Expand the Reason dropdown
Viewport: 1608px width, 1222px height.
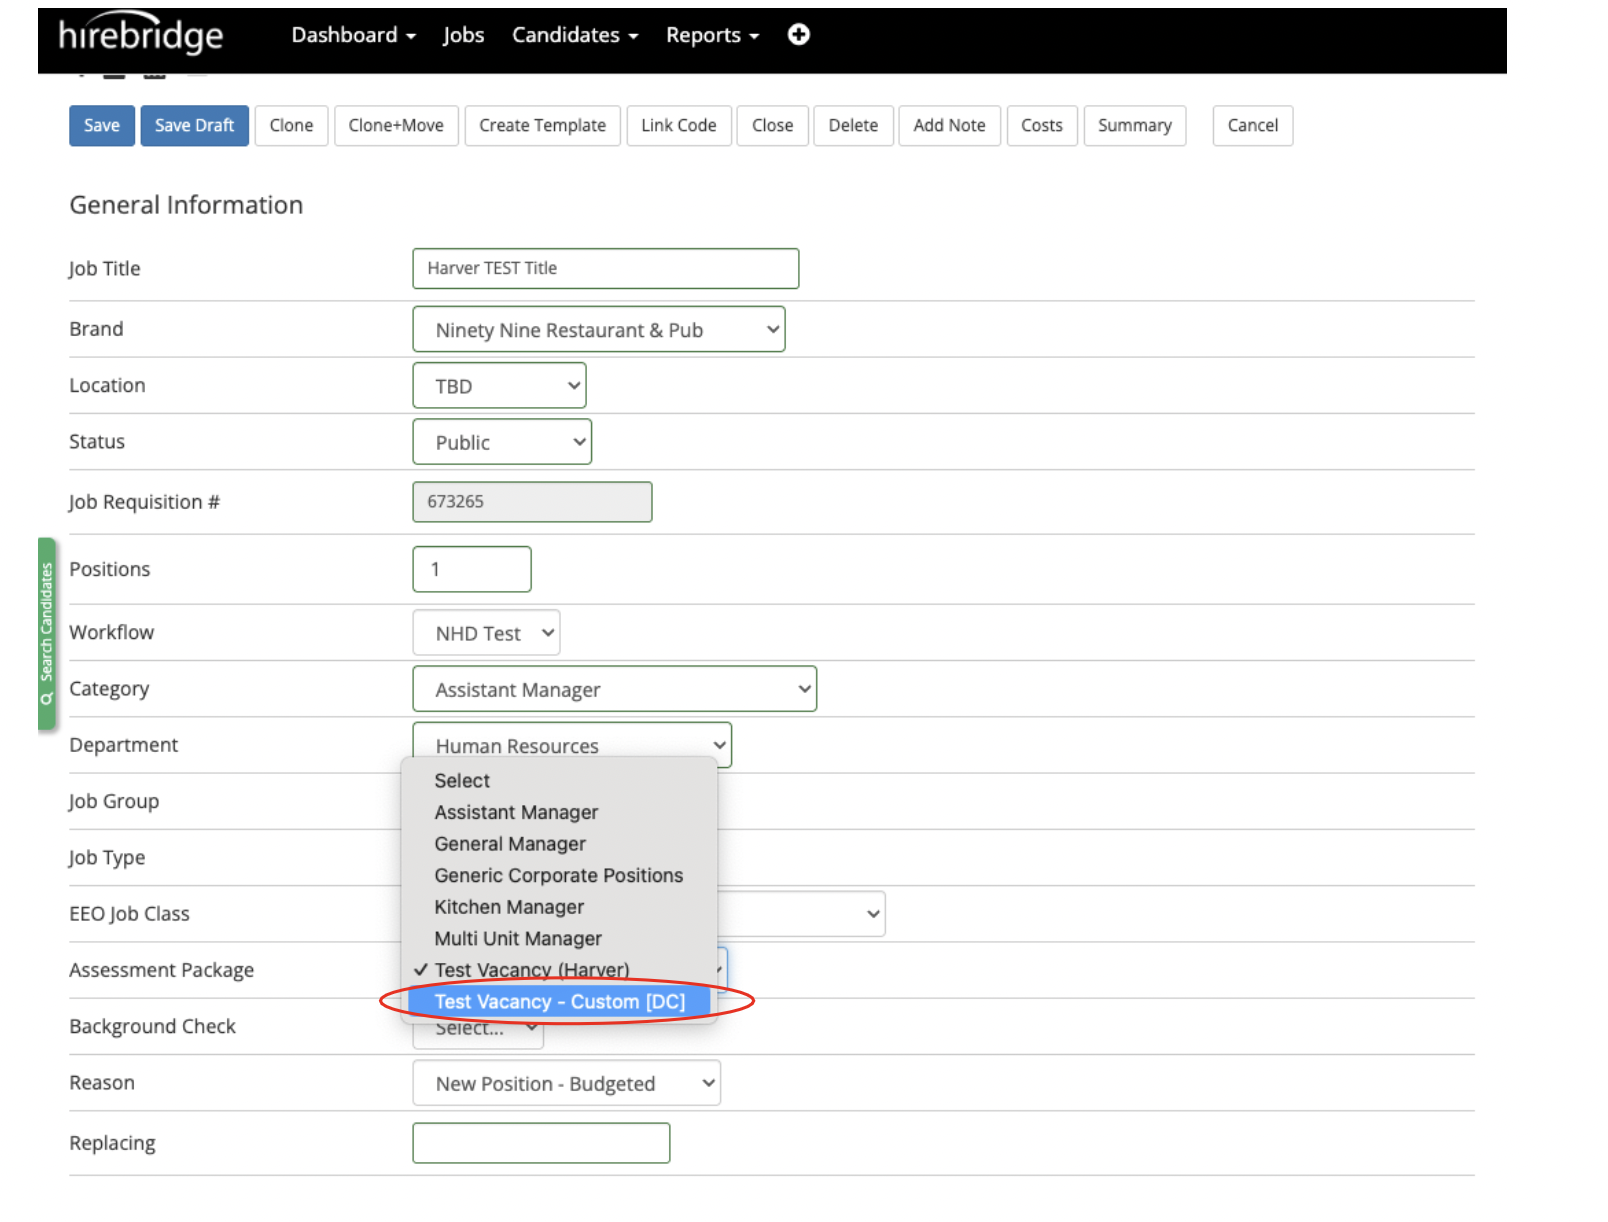pyautogui.click(x=566, y=1084)
